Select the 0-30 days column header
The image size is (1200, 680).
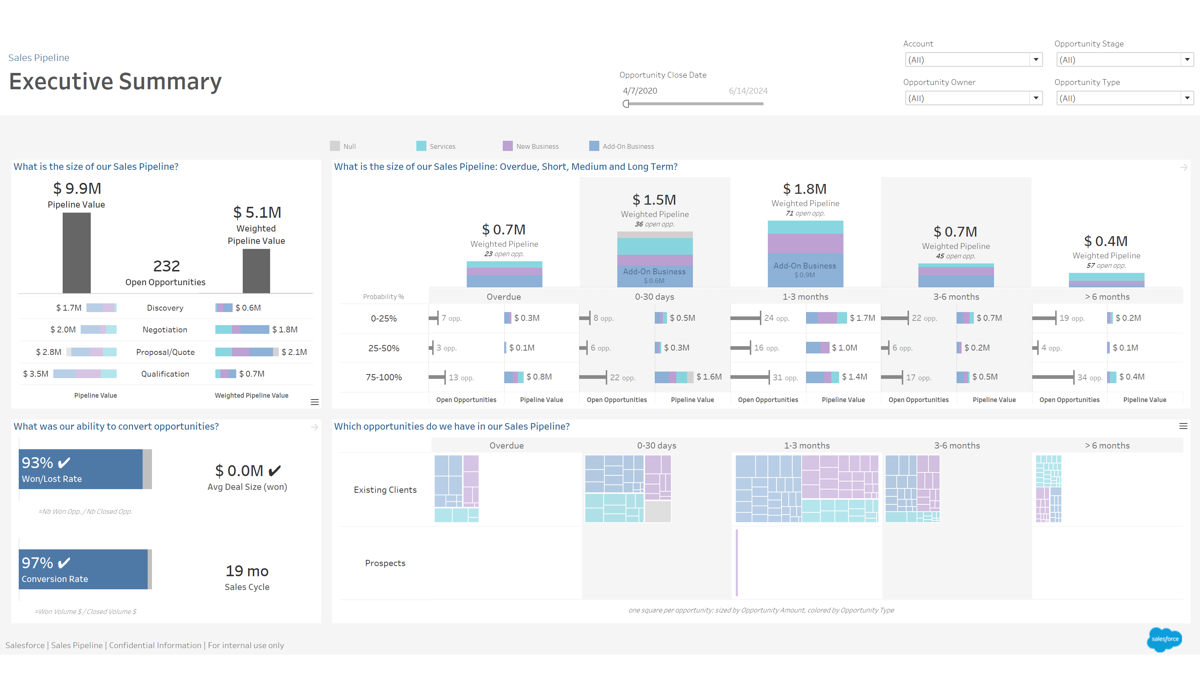click(x=655, y=297)
